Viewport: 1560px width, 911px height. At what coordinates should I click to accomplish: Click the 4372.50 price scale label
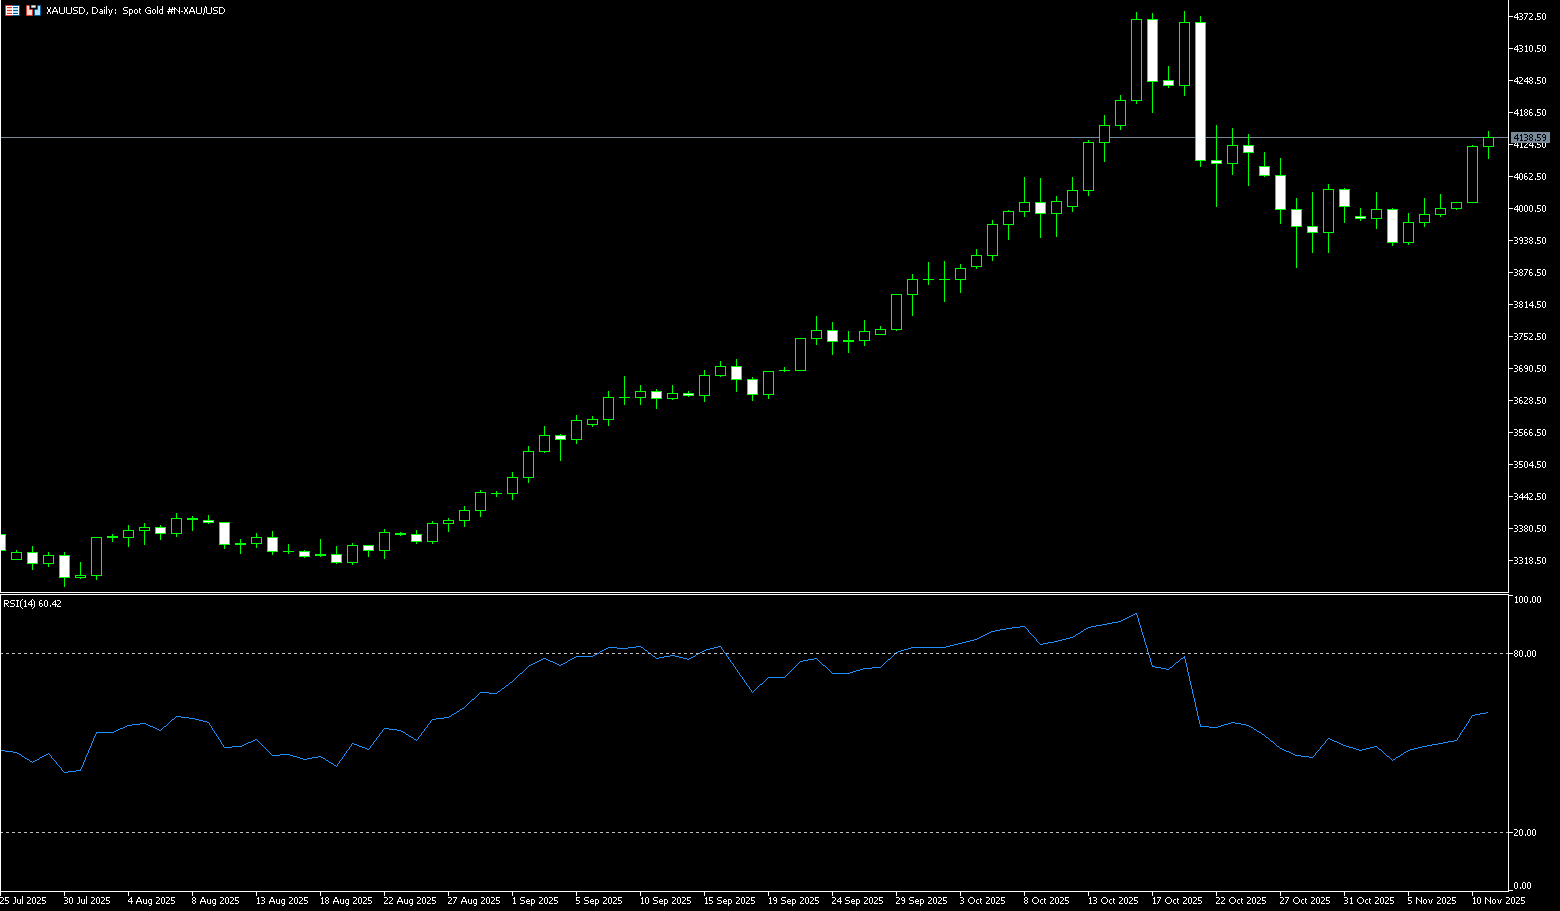[x=1530, y=17]
